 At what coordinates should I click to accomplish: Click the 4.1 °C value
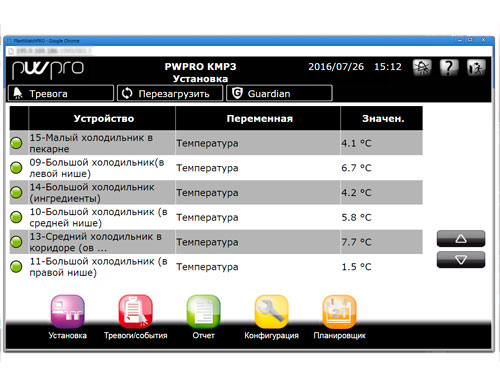coord(356,143)
